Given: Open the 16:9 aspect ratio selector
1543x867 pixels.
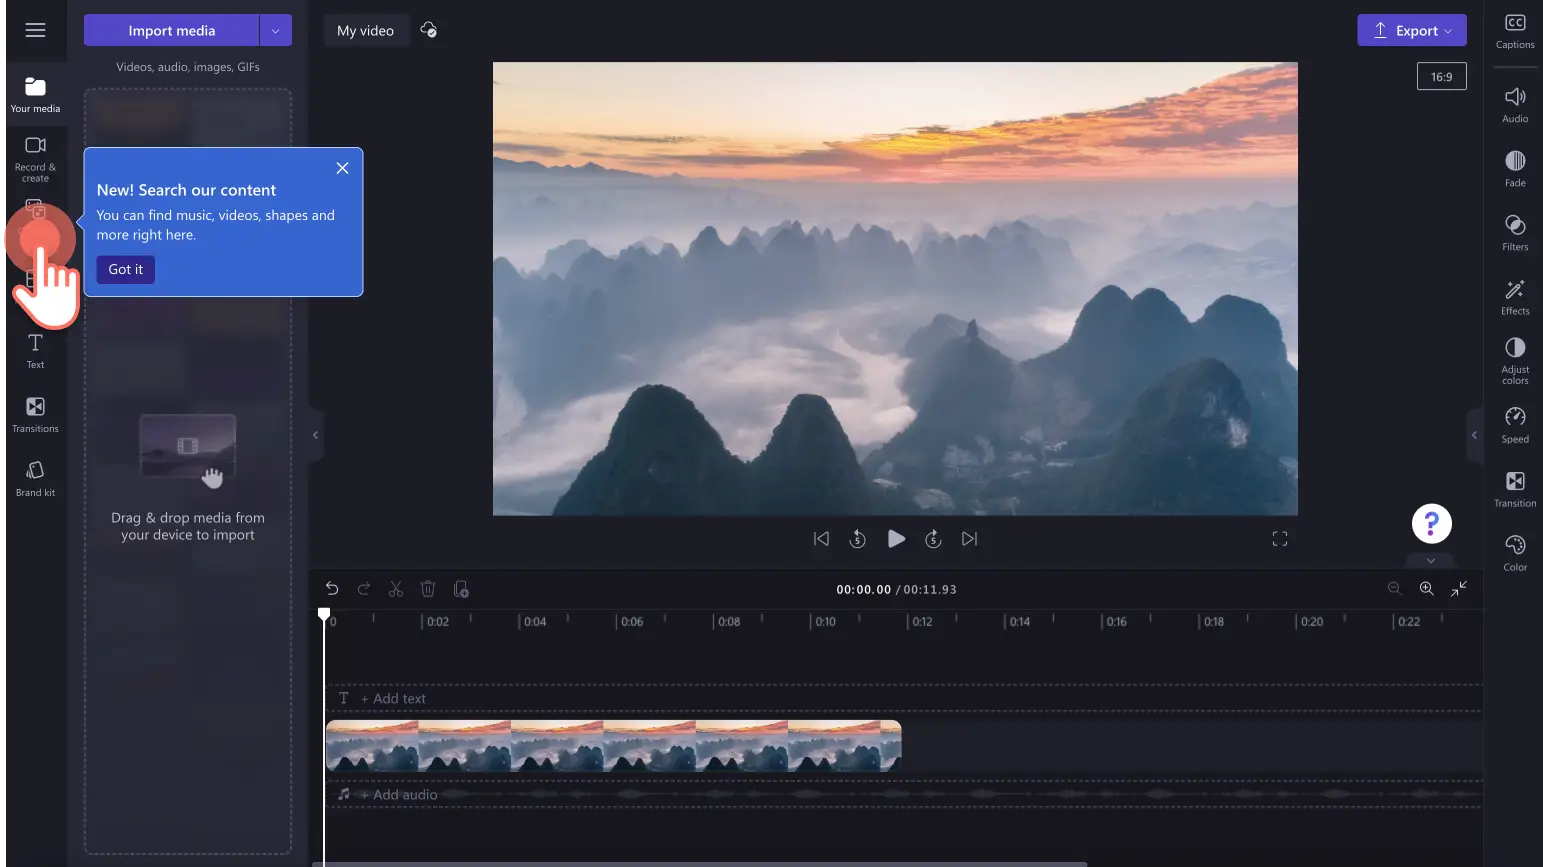Looking at the screenshot, I should pyautogui.click(x=1441, y=76).
